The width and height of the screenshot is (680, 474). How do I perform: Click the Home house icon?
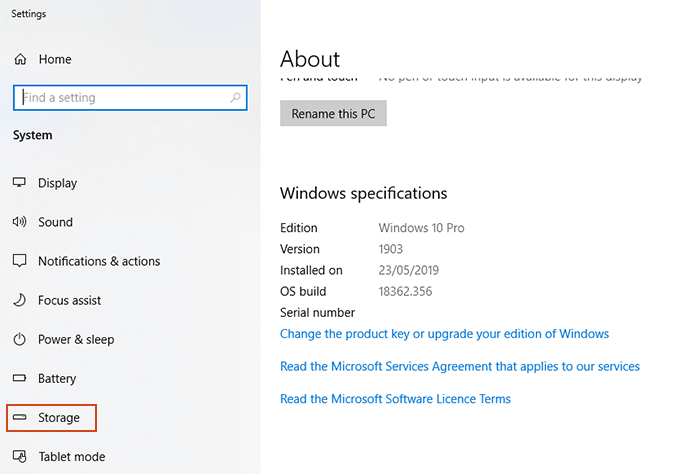(x=19, y=60)
